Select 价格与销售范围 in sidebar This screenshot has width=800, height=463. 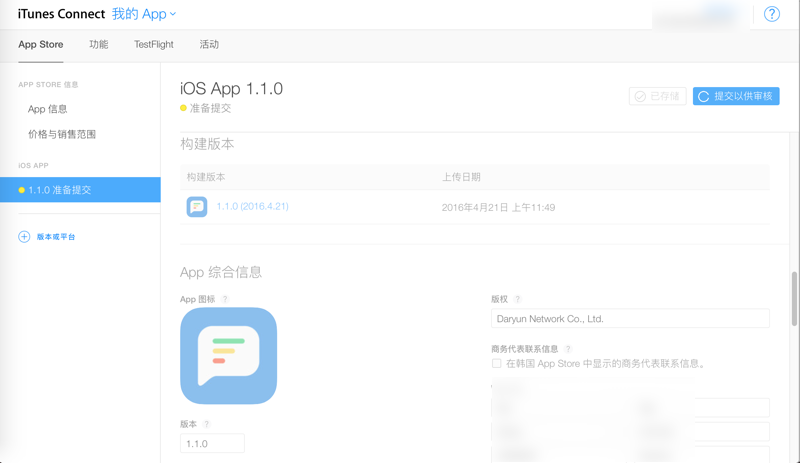62,134
